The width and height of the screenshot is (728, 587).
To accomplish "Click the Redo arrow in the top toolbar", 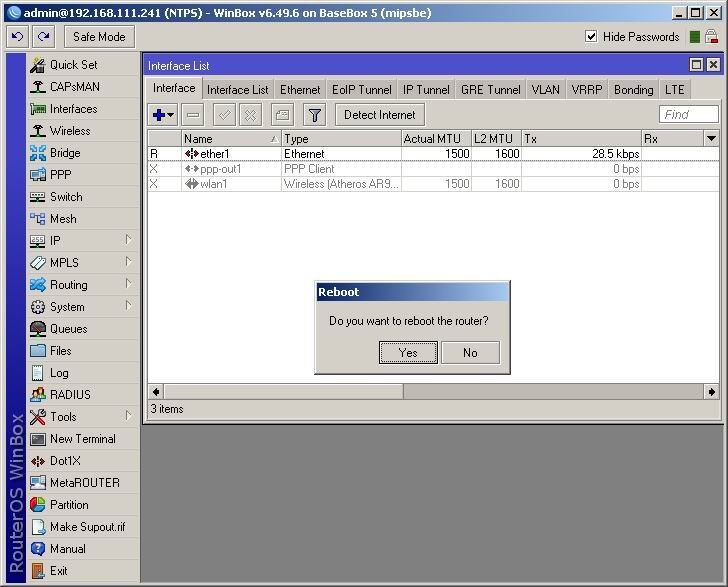I will tap(43, 37).
